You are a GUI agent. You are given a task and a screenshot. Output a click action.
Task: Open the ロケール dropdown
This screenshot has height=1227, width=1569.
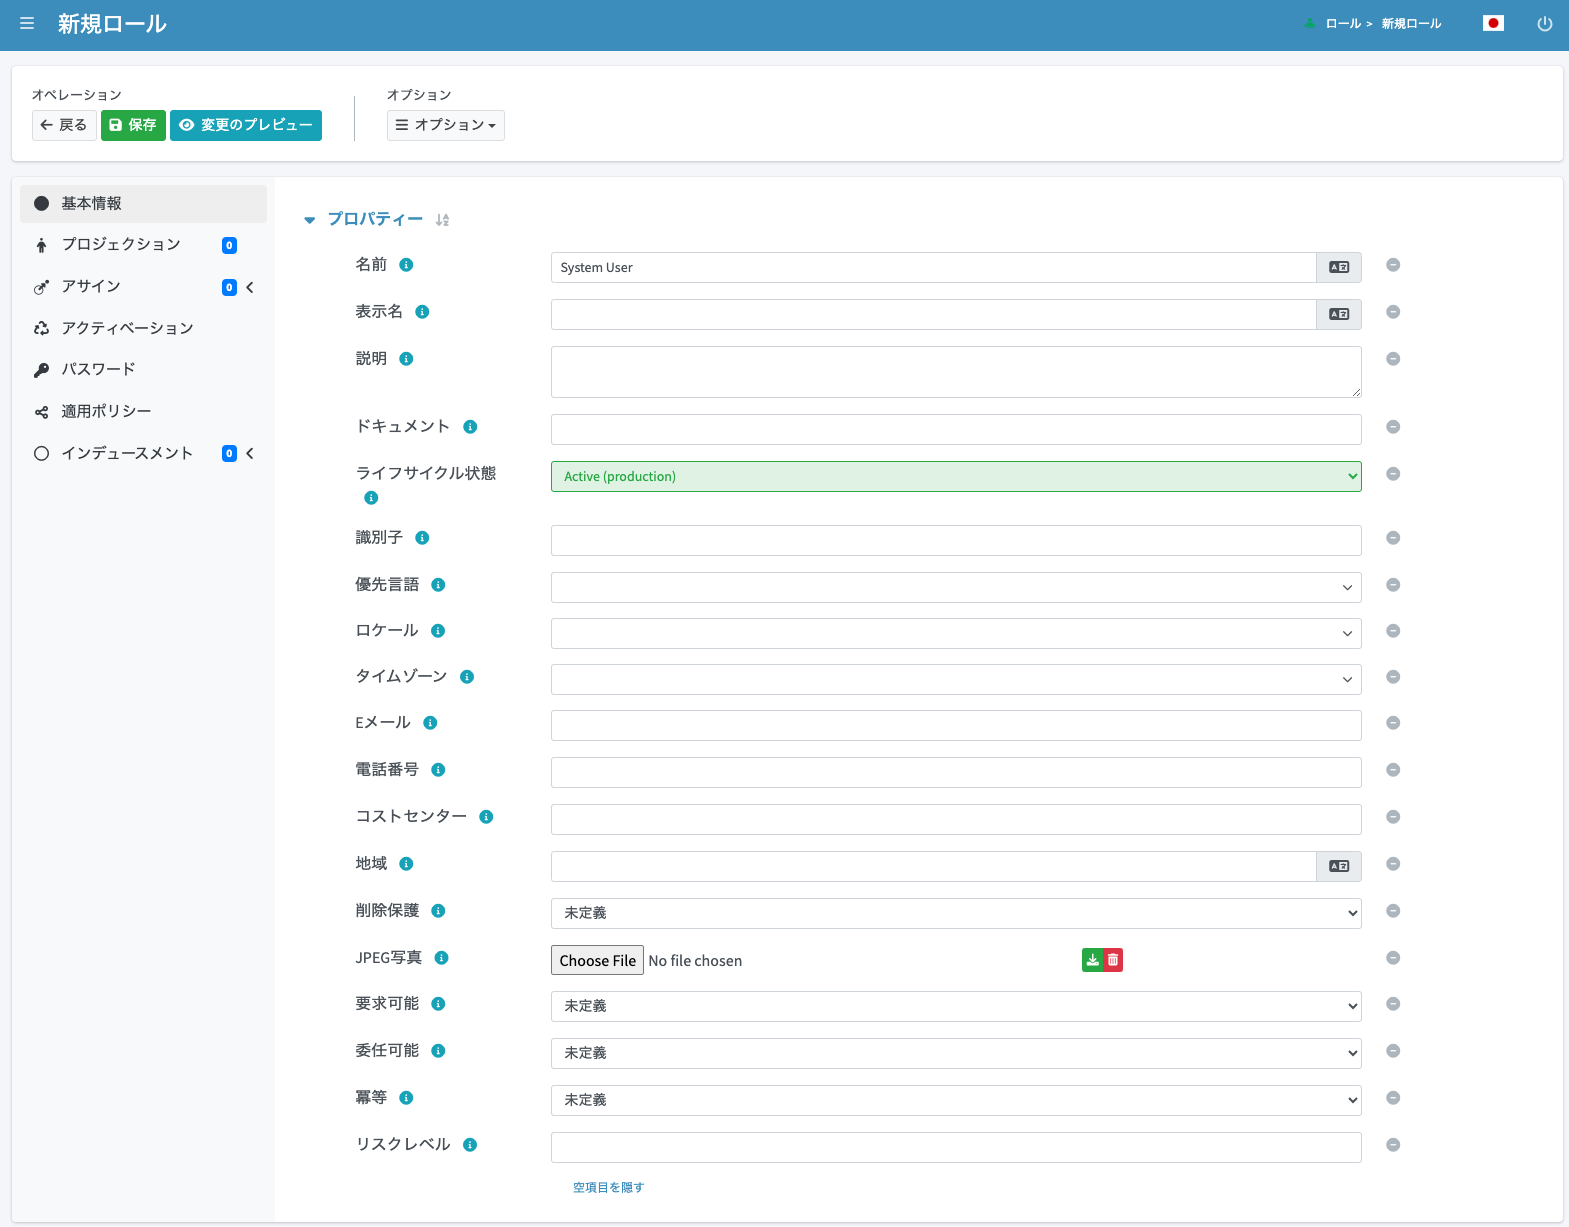click(956, 633)
